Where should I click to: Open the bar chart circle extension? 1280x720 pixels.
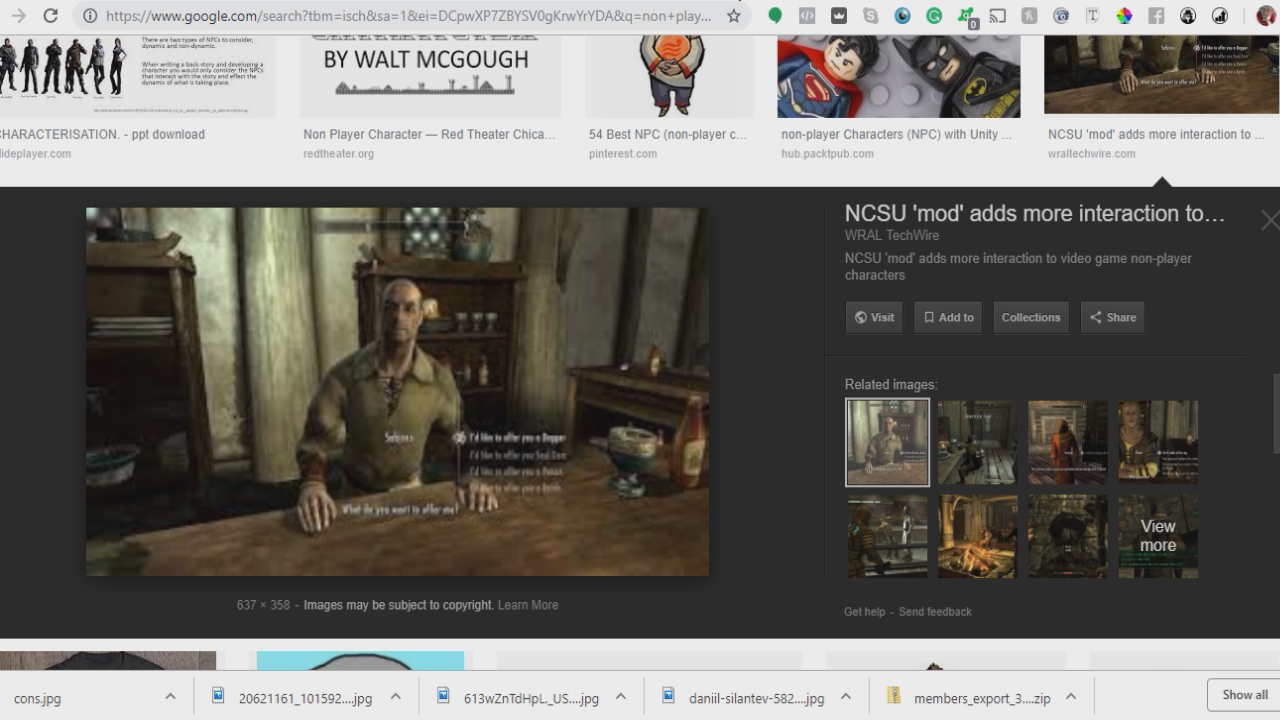click(x=1220, y=16)
